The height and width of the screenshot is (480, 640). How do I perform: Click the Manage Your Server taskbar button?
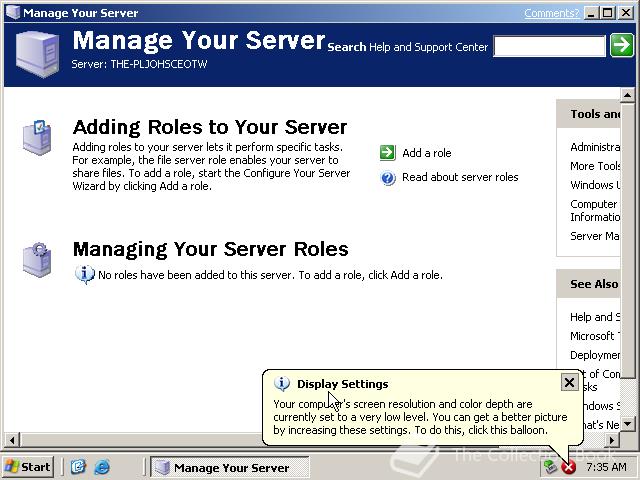coord(230,467)
